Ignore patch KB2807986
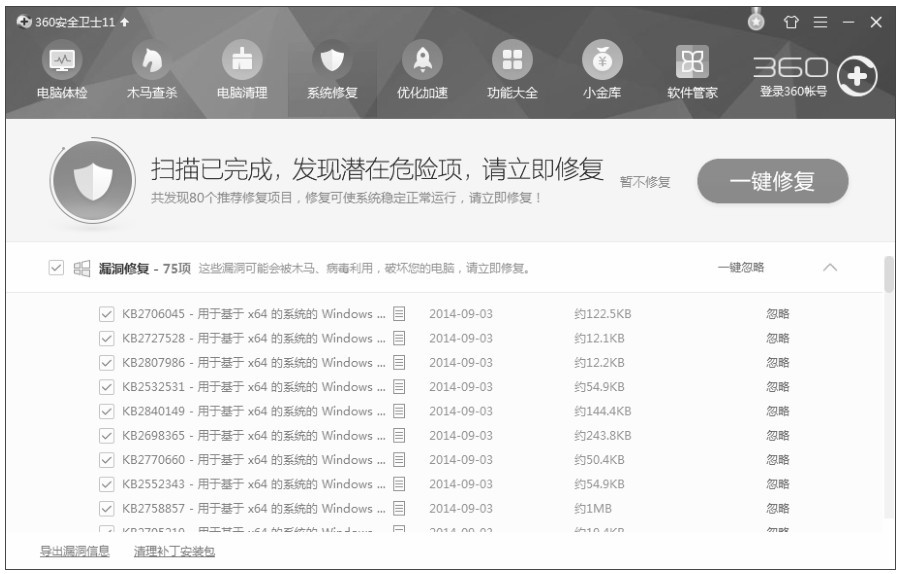 coord(778,363)
